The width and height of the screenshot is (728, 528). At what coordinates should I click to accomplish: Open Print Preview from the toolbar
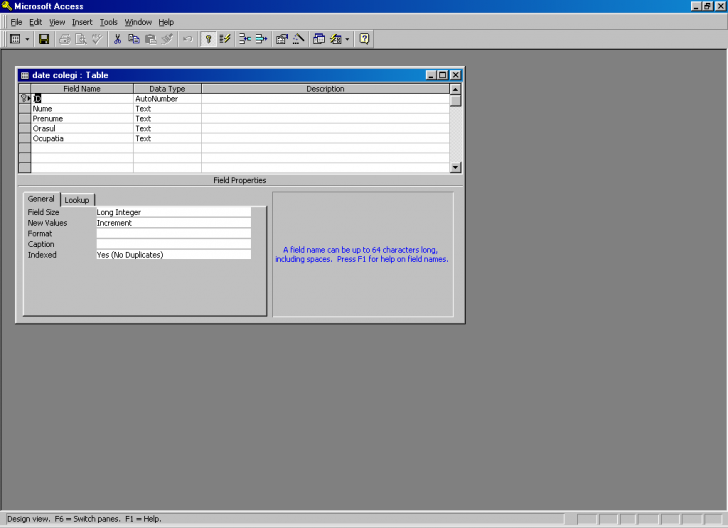(81, 39)
